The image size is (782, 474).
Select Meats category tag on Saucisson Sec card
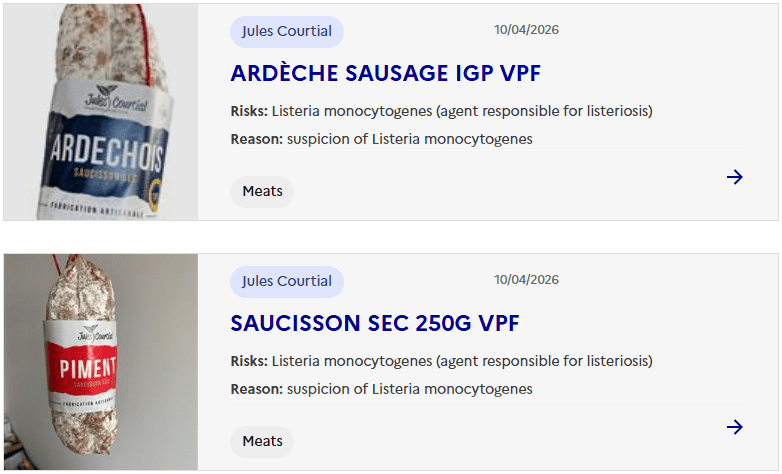click(x=262, y=441)
